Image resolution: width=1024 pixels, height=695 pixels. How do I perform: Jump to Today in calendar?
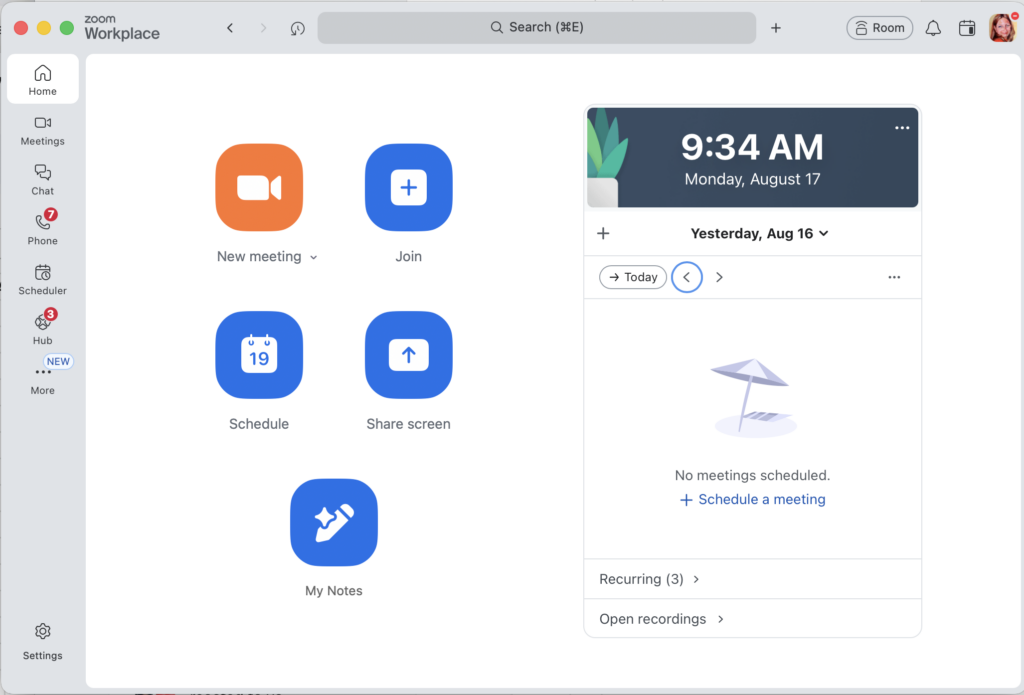click(633, 277)
